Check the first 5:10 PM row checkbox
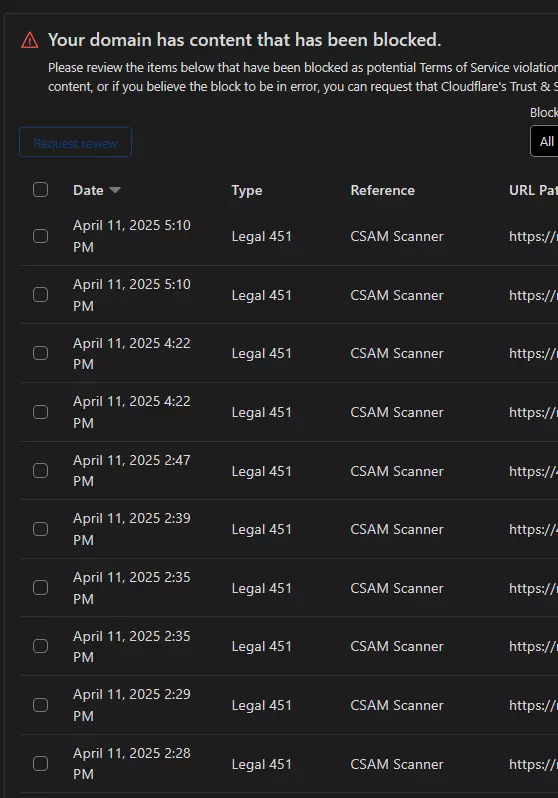The image size is (558, 798). [41, 236]
